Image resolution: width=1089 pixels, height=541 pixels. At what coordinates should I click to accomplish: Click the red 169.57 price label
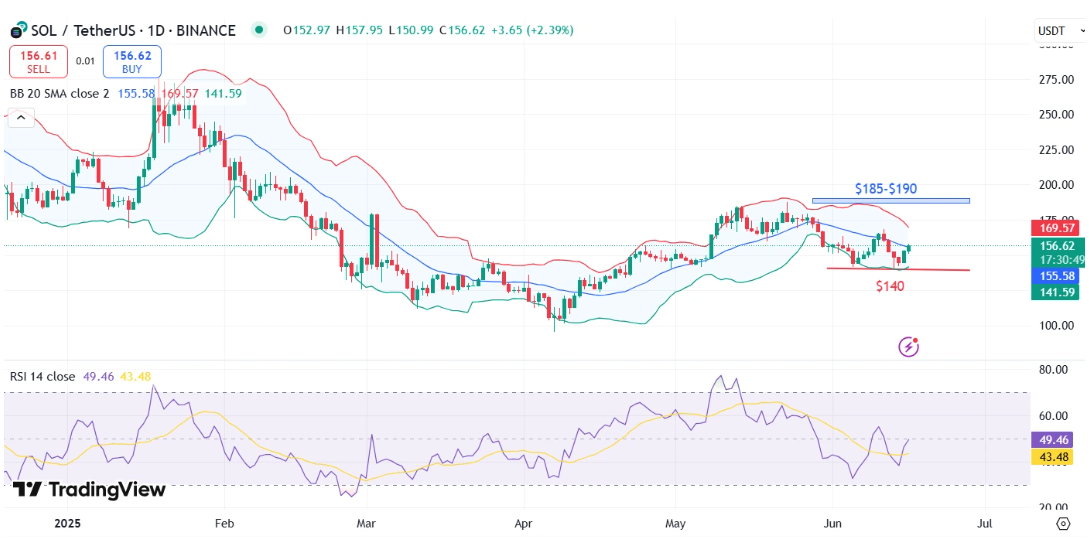point(1056,229)
